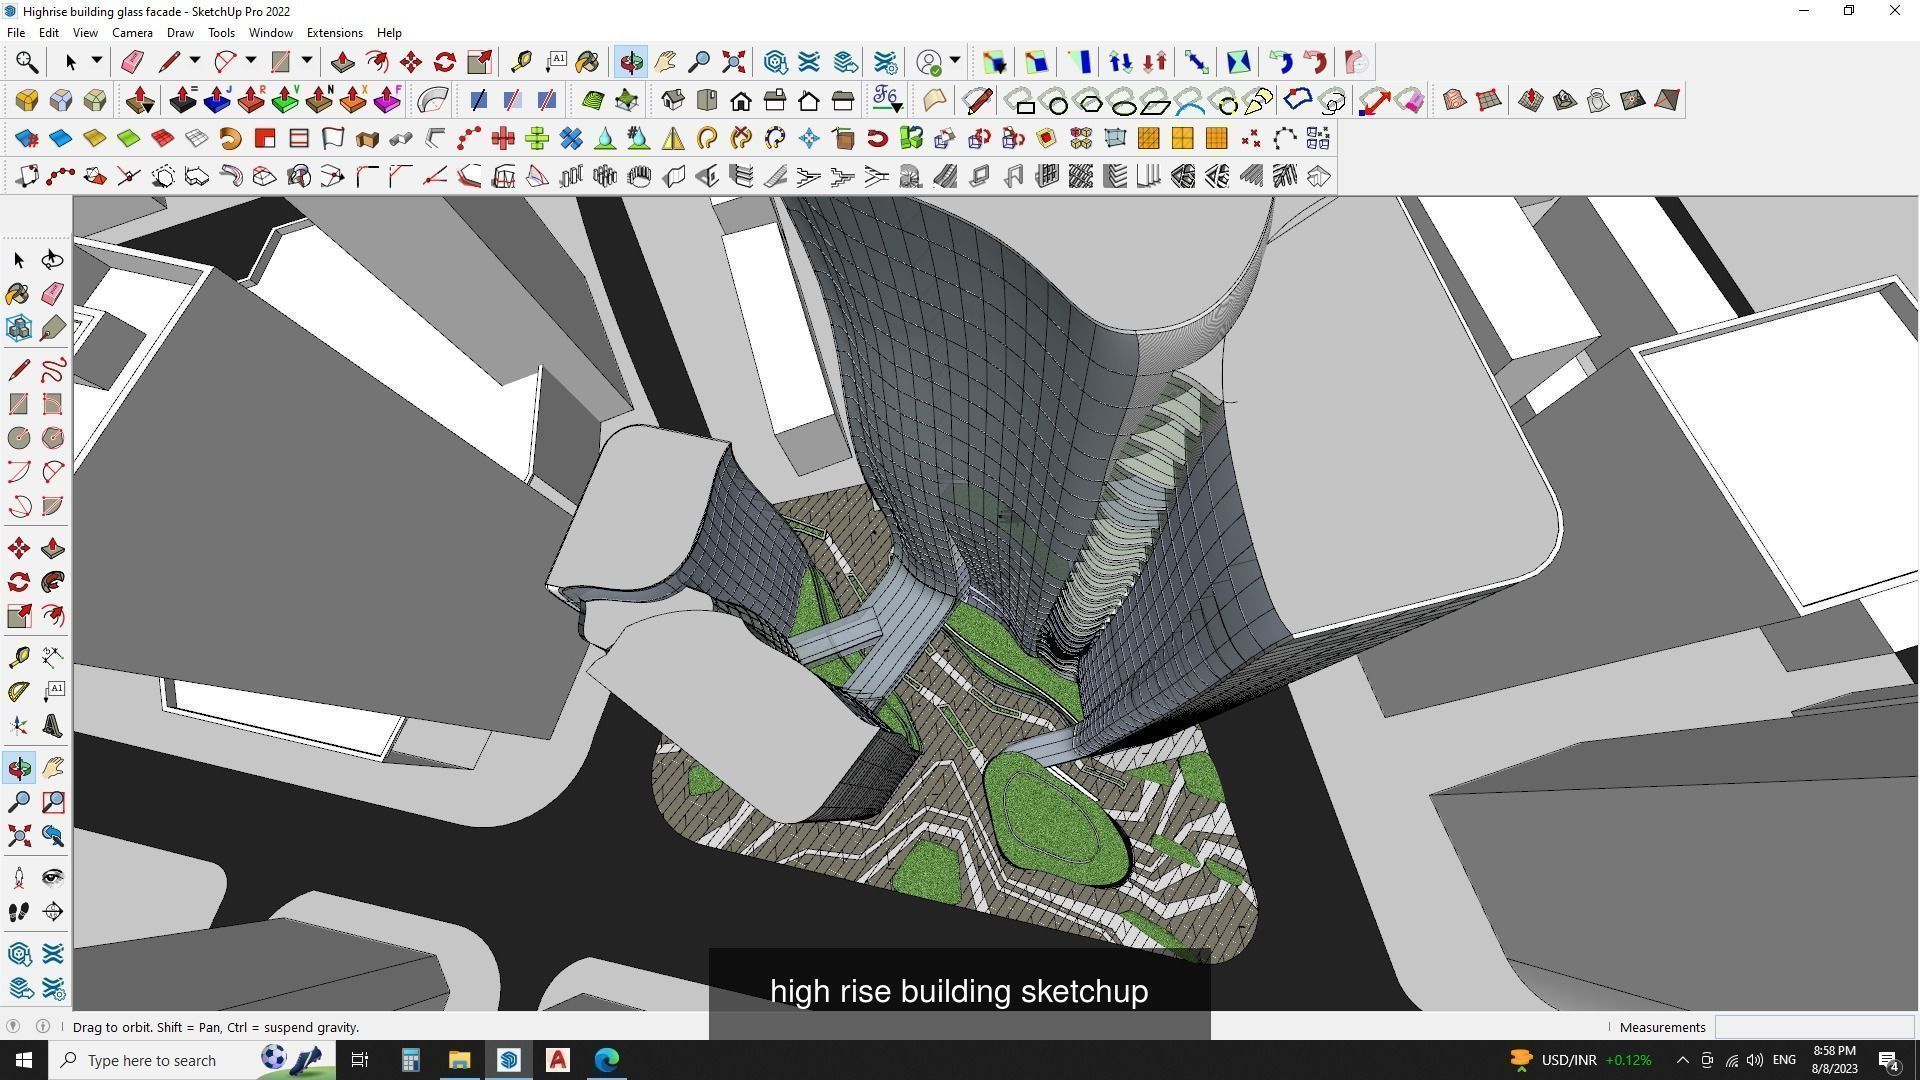Image resolution: width=1920 pixels, height=1080 pixels.
Task: Open 3D Warehouse from the top toolbar
Action: [x=775, y=62]
